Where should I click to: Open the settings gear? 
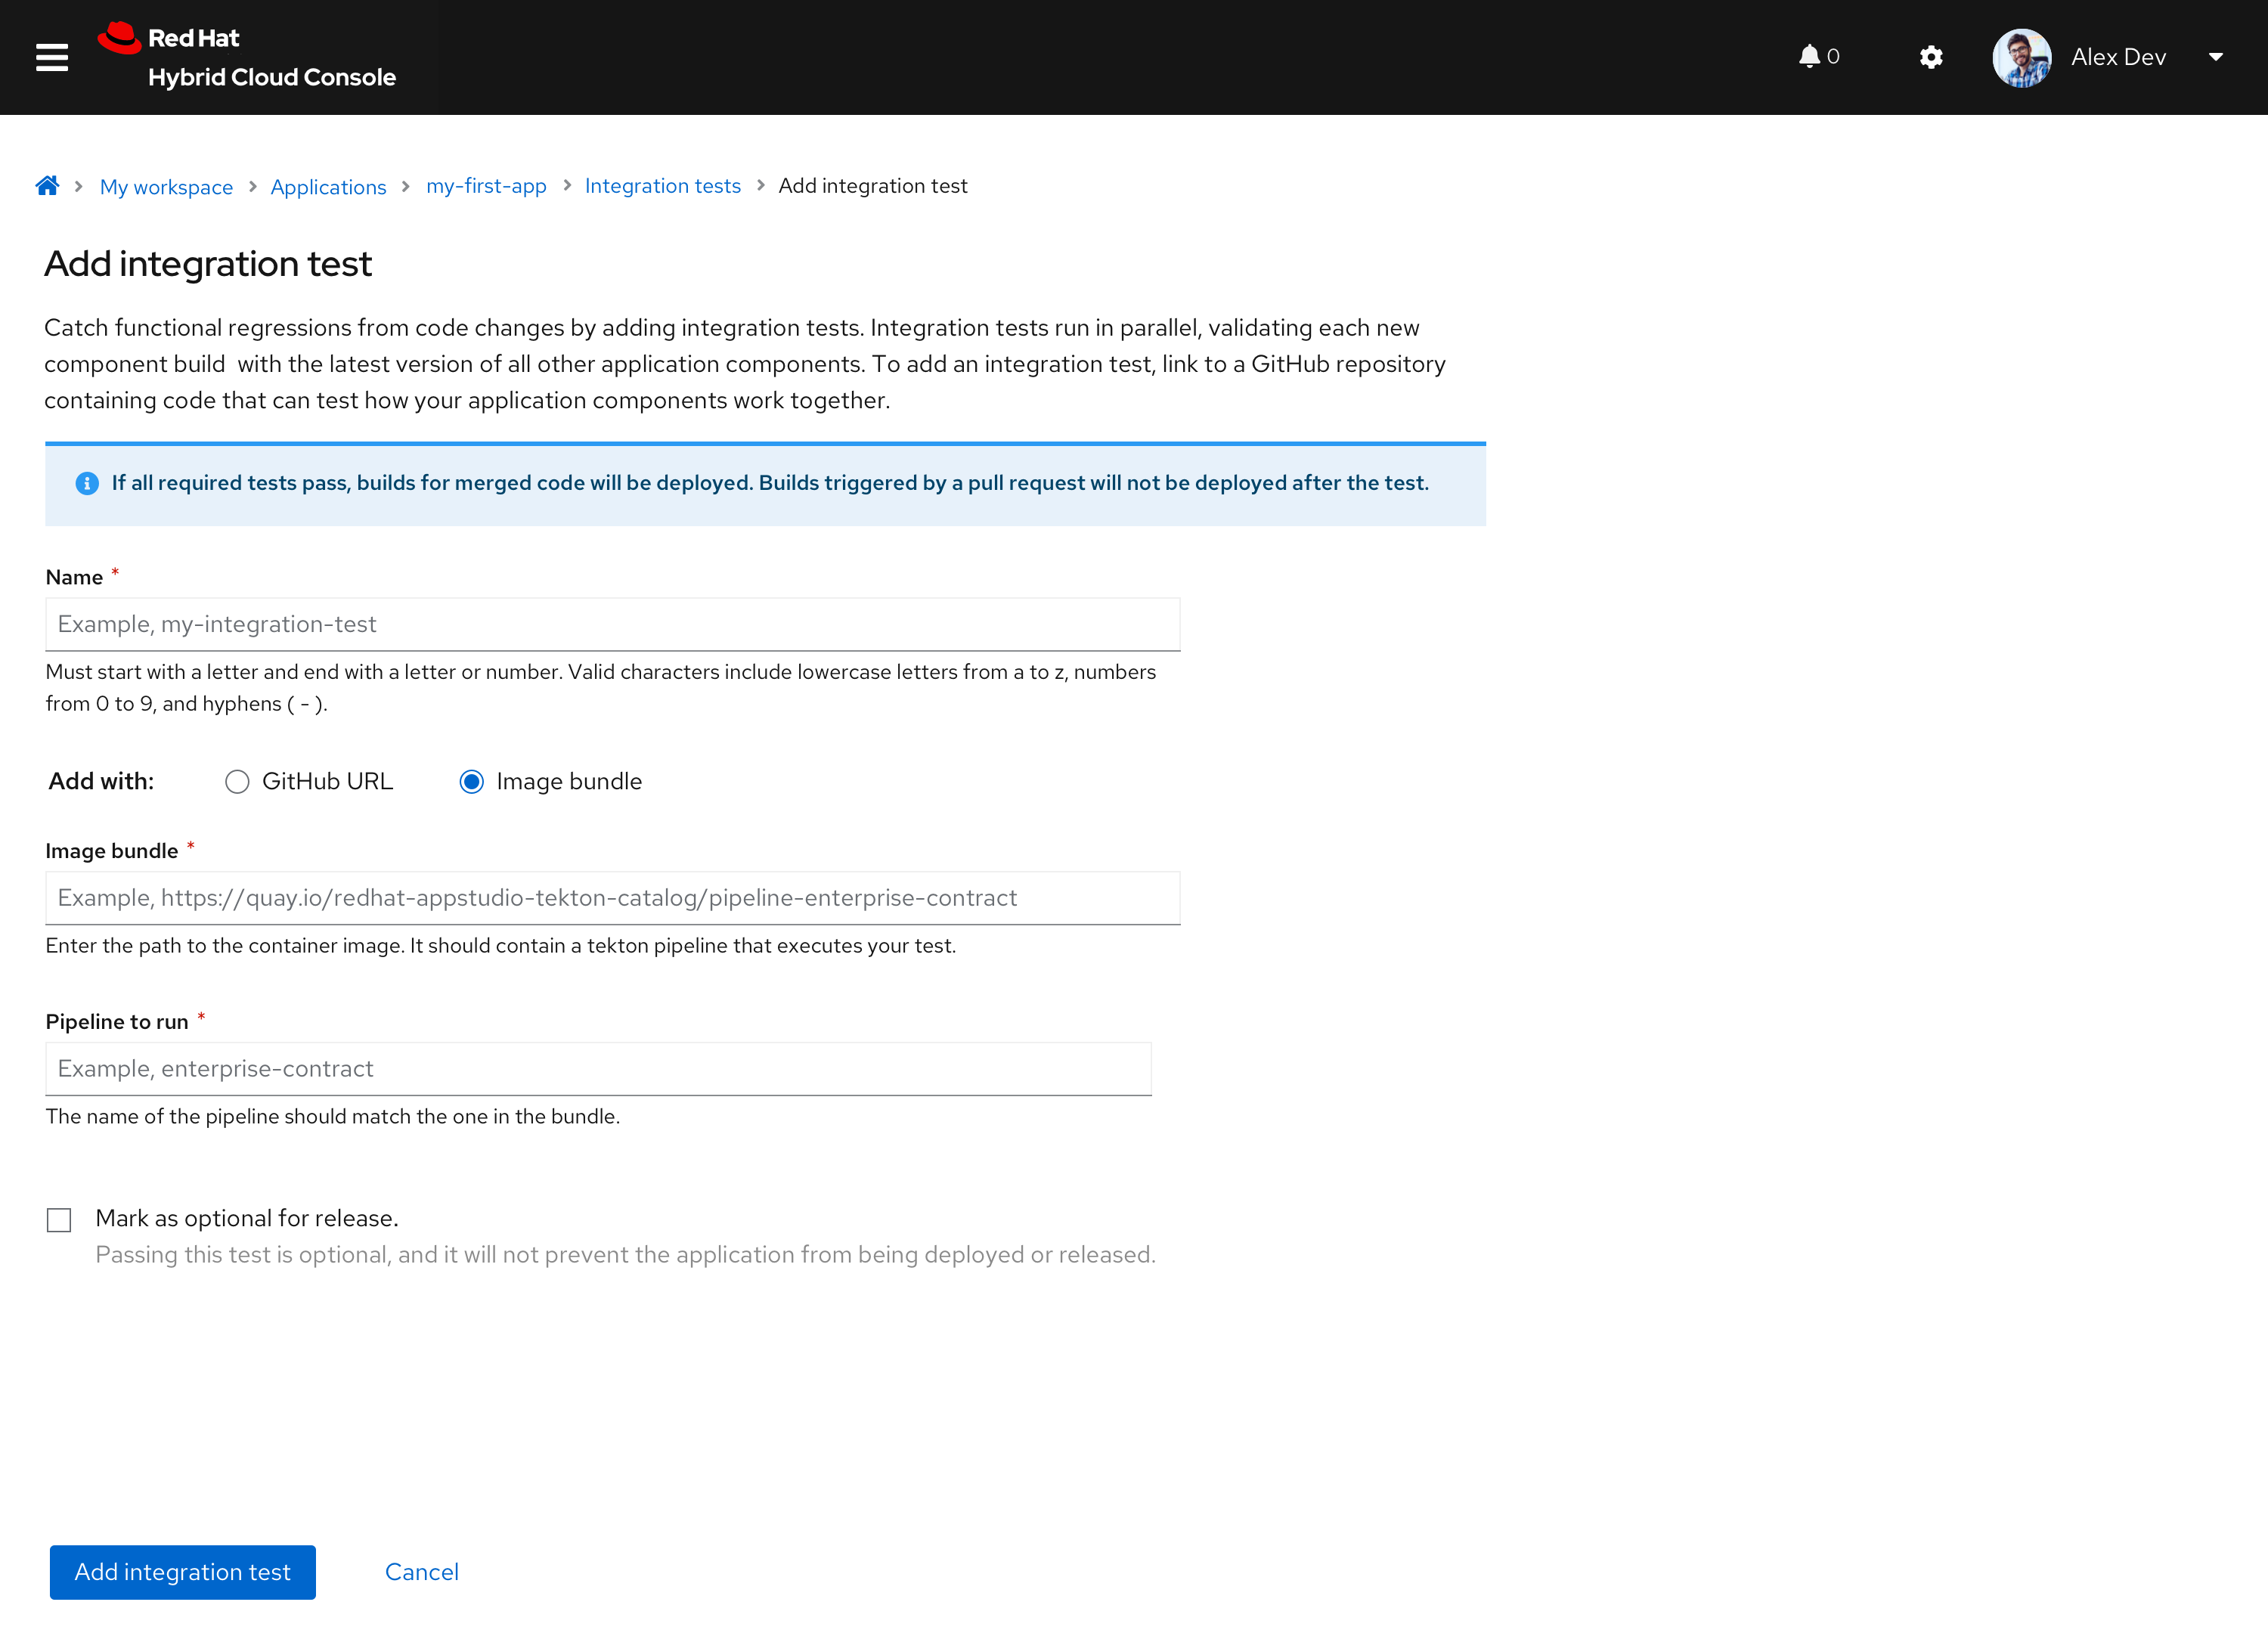1931,57
